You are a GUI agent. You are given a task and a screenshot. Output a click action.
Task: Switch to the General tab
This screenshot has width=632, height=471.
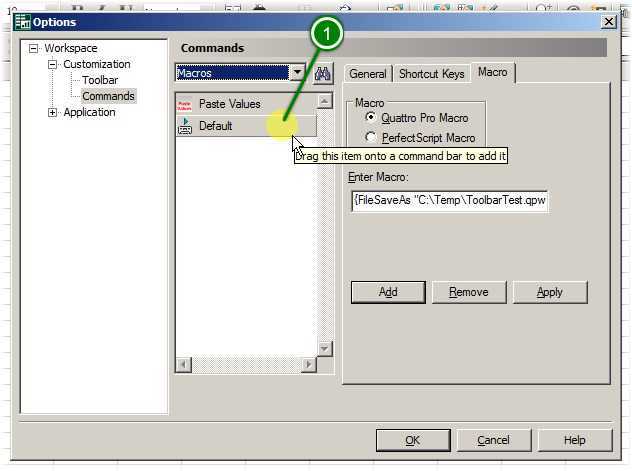coord(367,74)
